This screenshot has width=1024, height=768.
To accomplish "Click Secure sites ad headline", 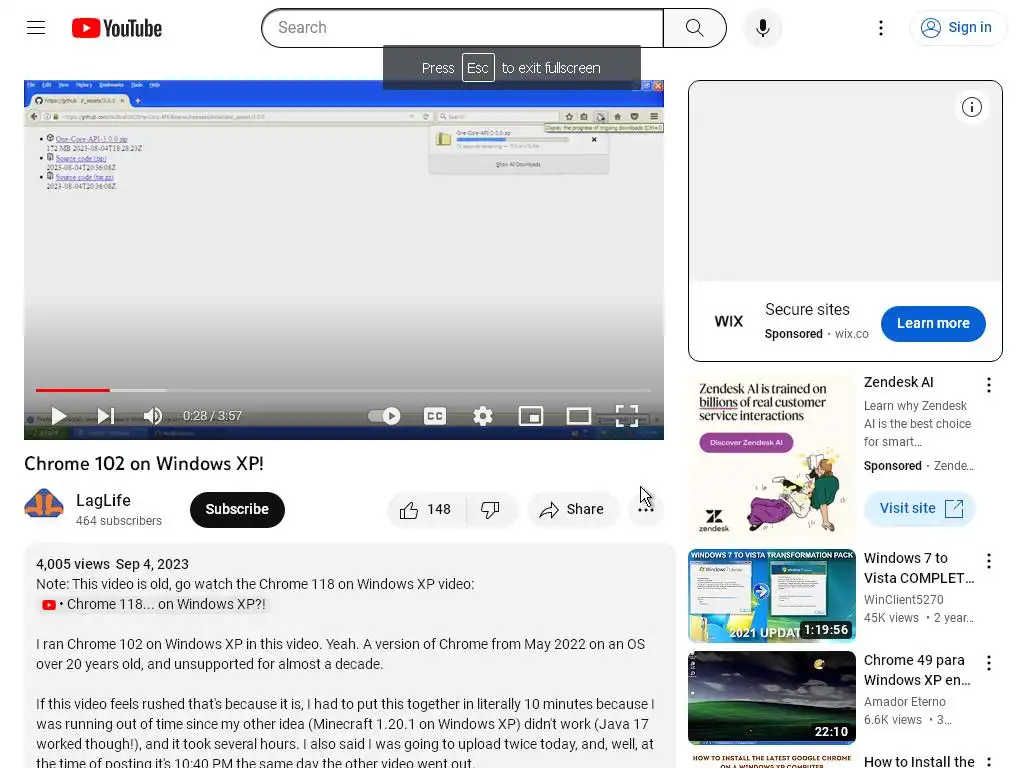I will [x=807, y=310].
